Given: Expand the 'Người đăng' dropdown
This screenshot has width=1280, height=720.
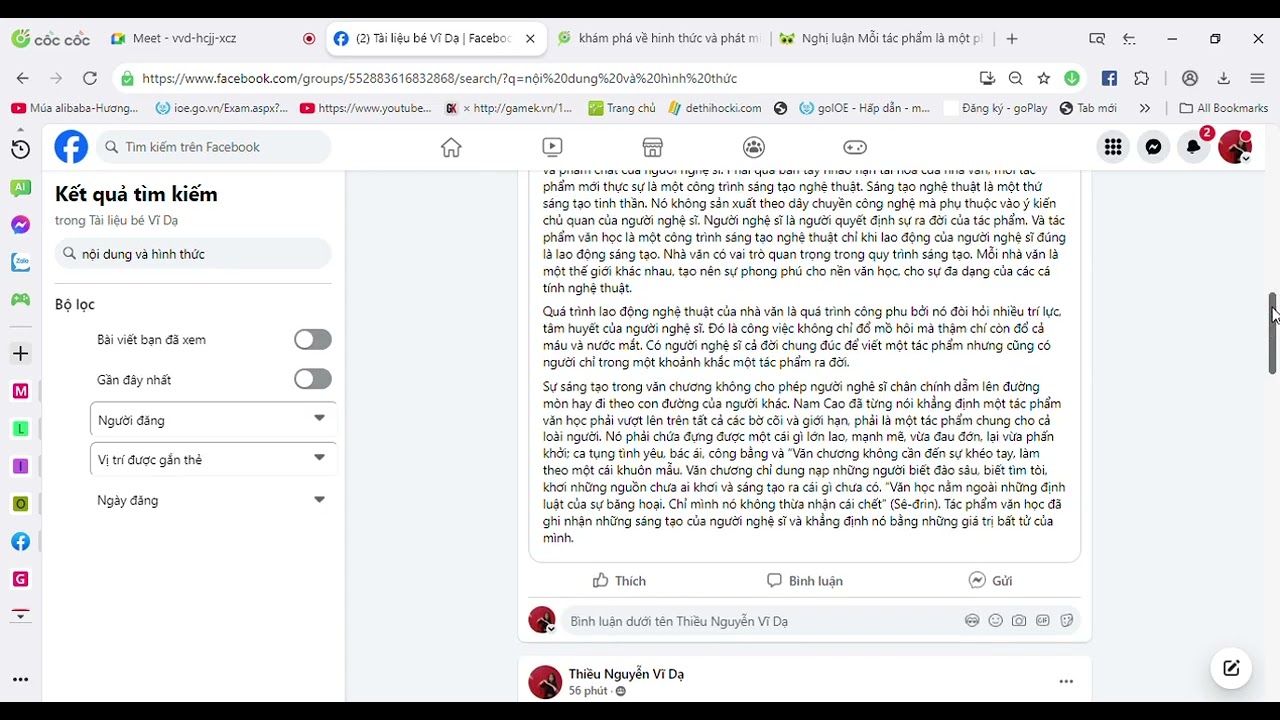Looking at the screenshot, I should [x=213, y=420].
